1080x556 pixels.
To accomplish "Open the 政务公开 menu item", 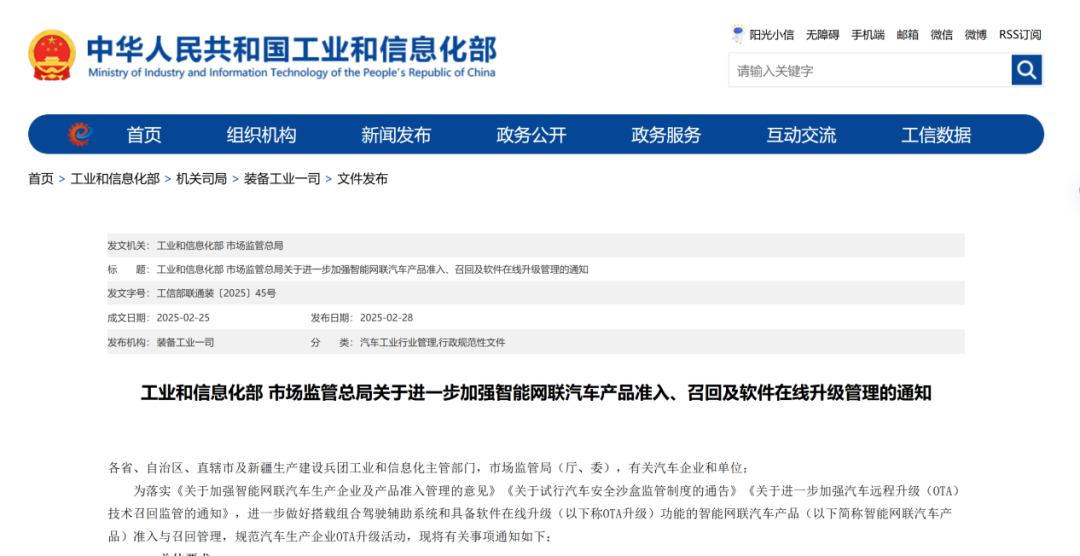I will tap(531, 135).
